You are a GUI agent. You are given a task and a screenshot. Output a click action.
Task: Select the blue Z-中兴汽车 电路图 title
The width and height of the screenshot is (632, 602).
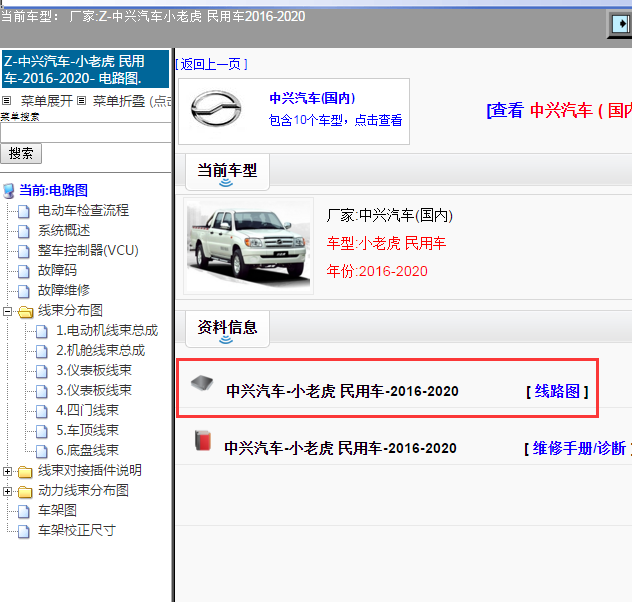[85, 69]
